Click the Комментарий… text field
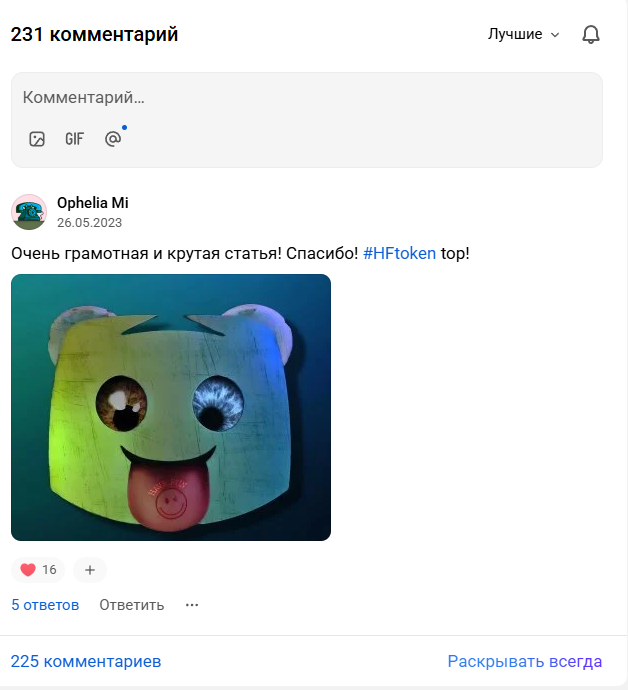Screen dimensions: 628x690 point(307,98)
